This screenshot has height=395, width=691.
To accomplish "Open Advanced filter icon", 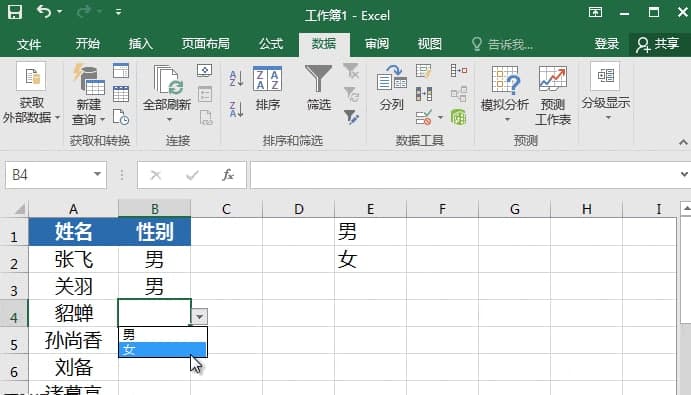I will pyautogui.click(x=351, y=117).
